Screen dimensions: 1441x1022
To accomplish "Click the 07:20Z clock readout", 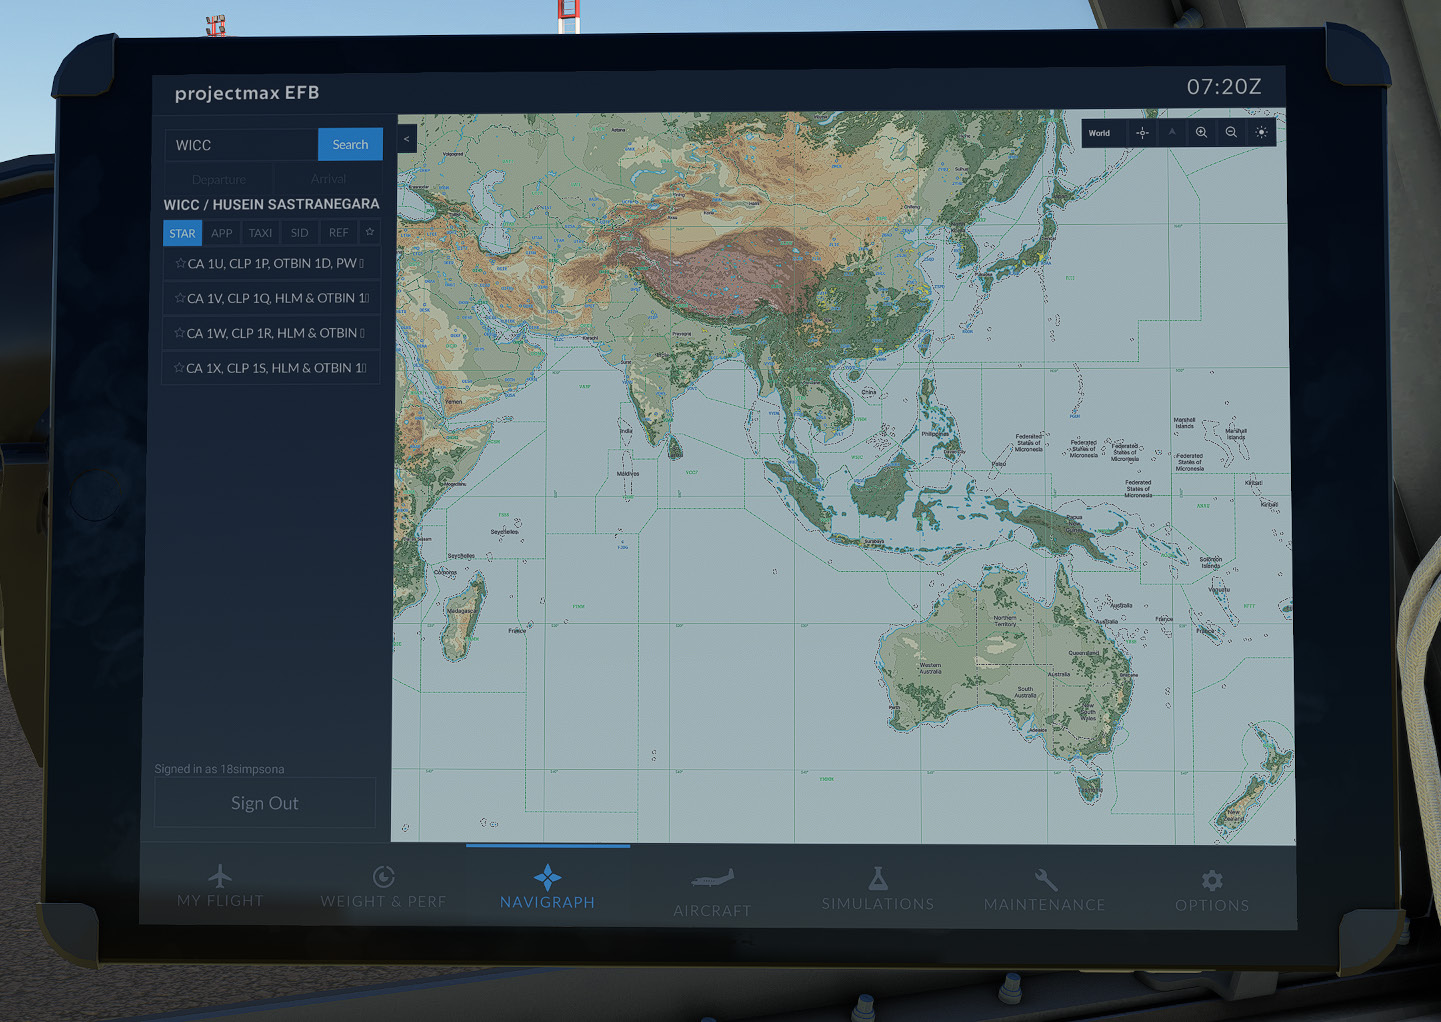I will point(1224,87).
